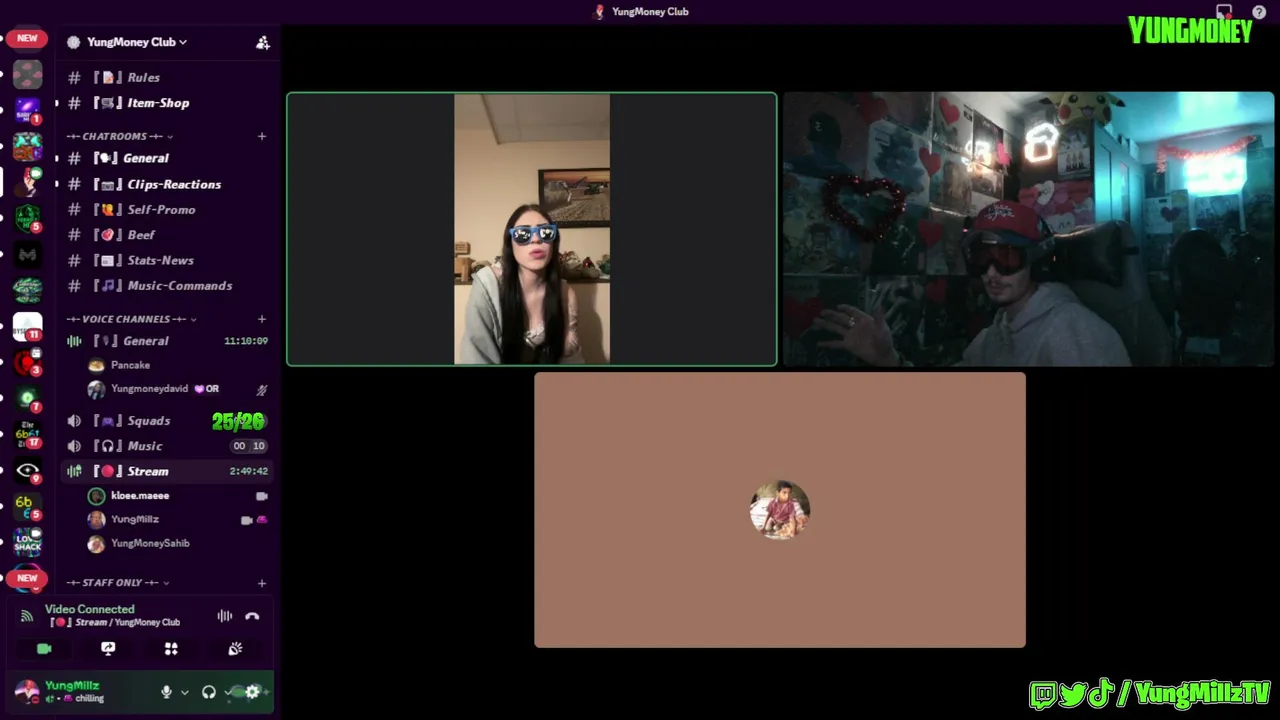Join the General voice channel

[165, 341]
